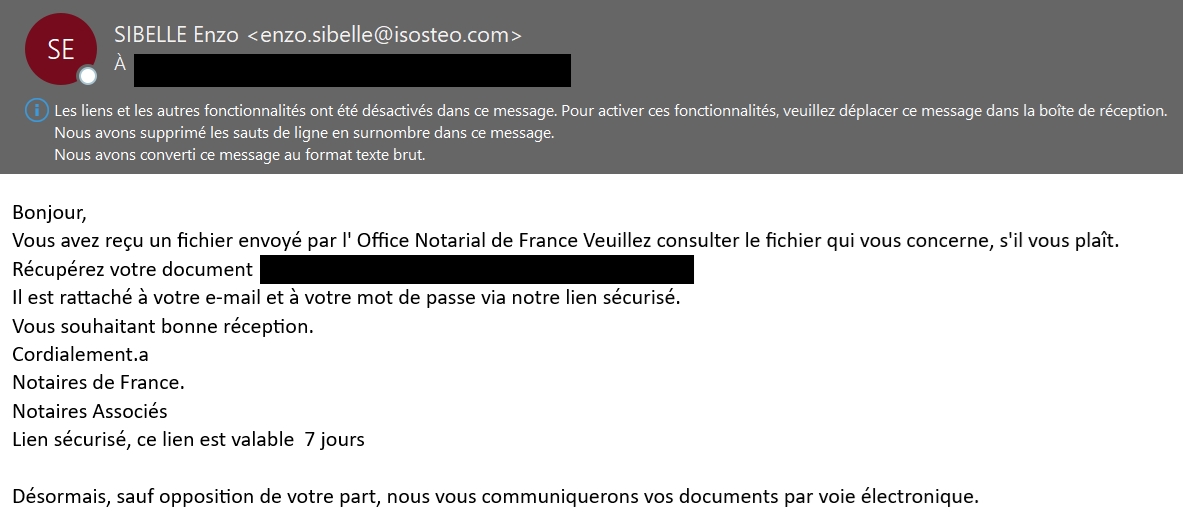Click the presence status dot on avatar
This screenshot has width=1183, height=521.
pos(88,76)
